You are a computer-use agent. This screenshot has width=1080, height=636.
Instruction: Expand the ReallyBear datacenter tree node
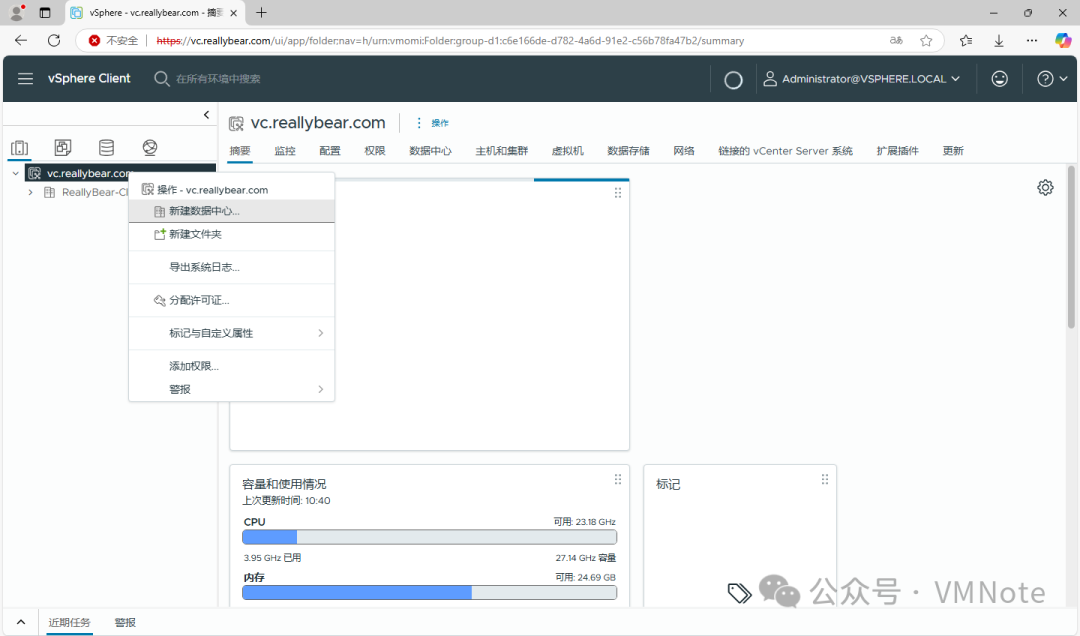click(30, 192)
